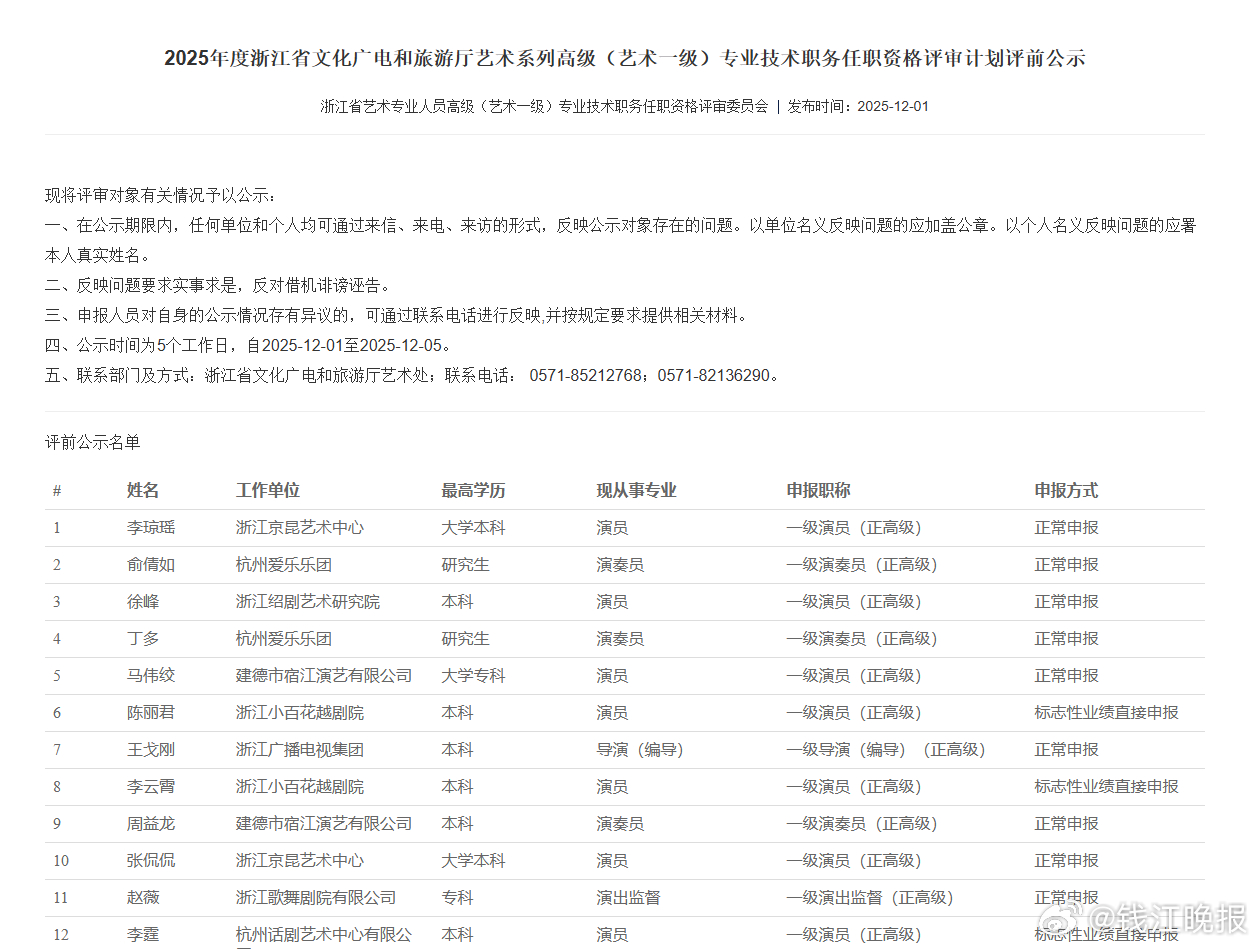1259x949 pixels.
Task: Select the 工作单位 column header
Action: pyautogui.click(x=267, y=490)
